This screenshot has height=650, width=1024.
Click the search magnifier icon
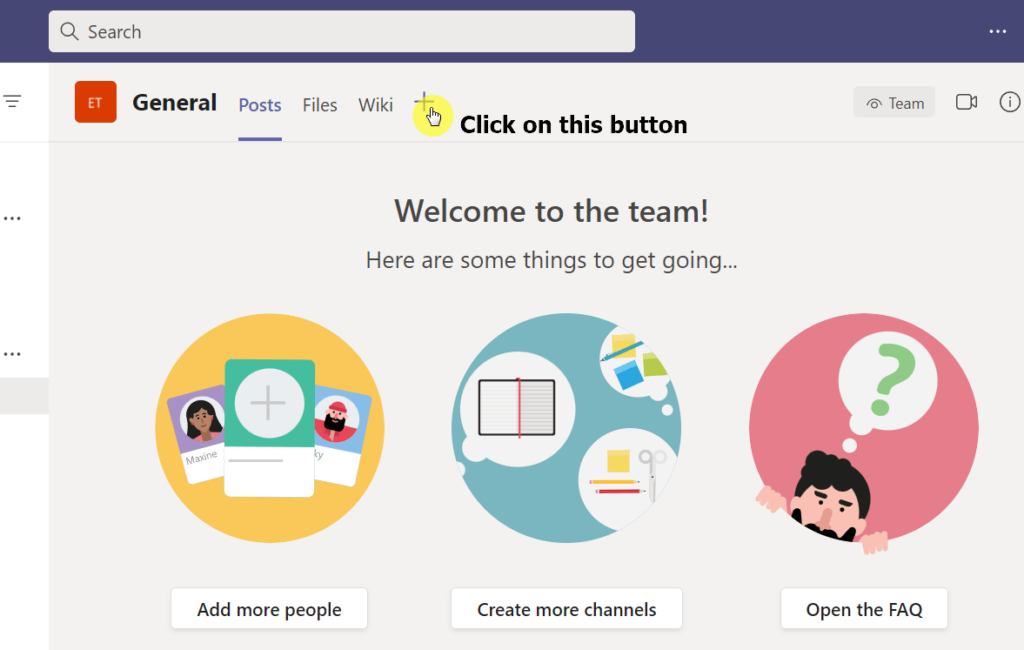click(69, 31)
